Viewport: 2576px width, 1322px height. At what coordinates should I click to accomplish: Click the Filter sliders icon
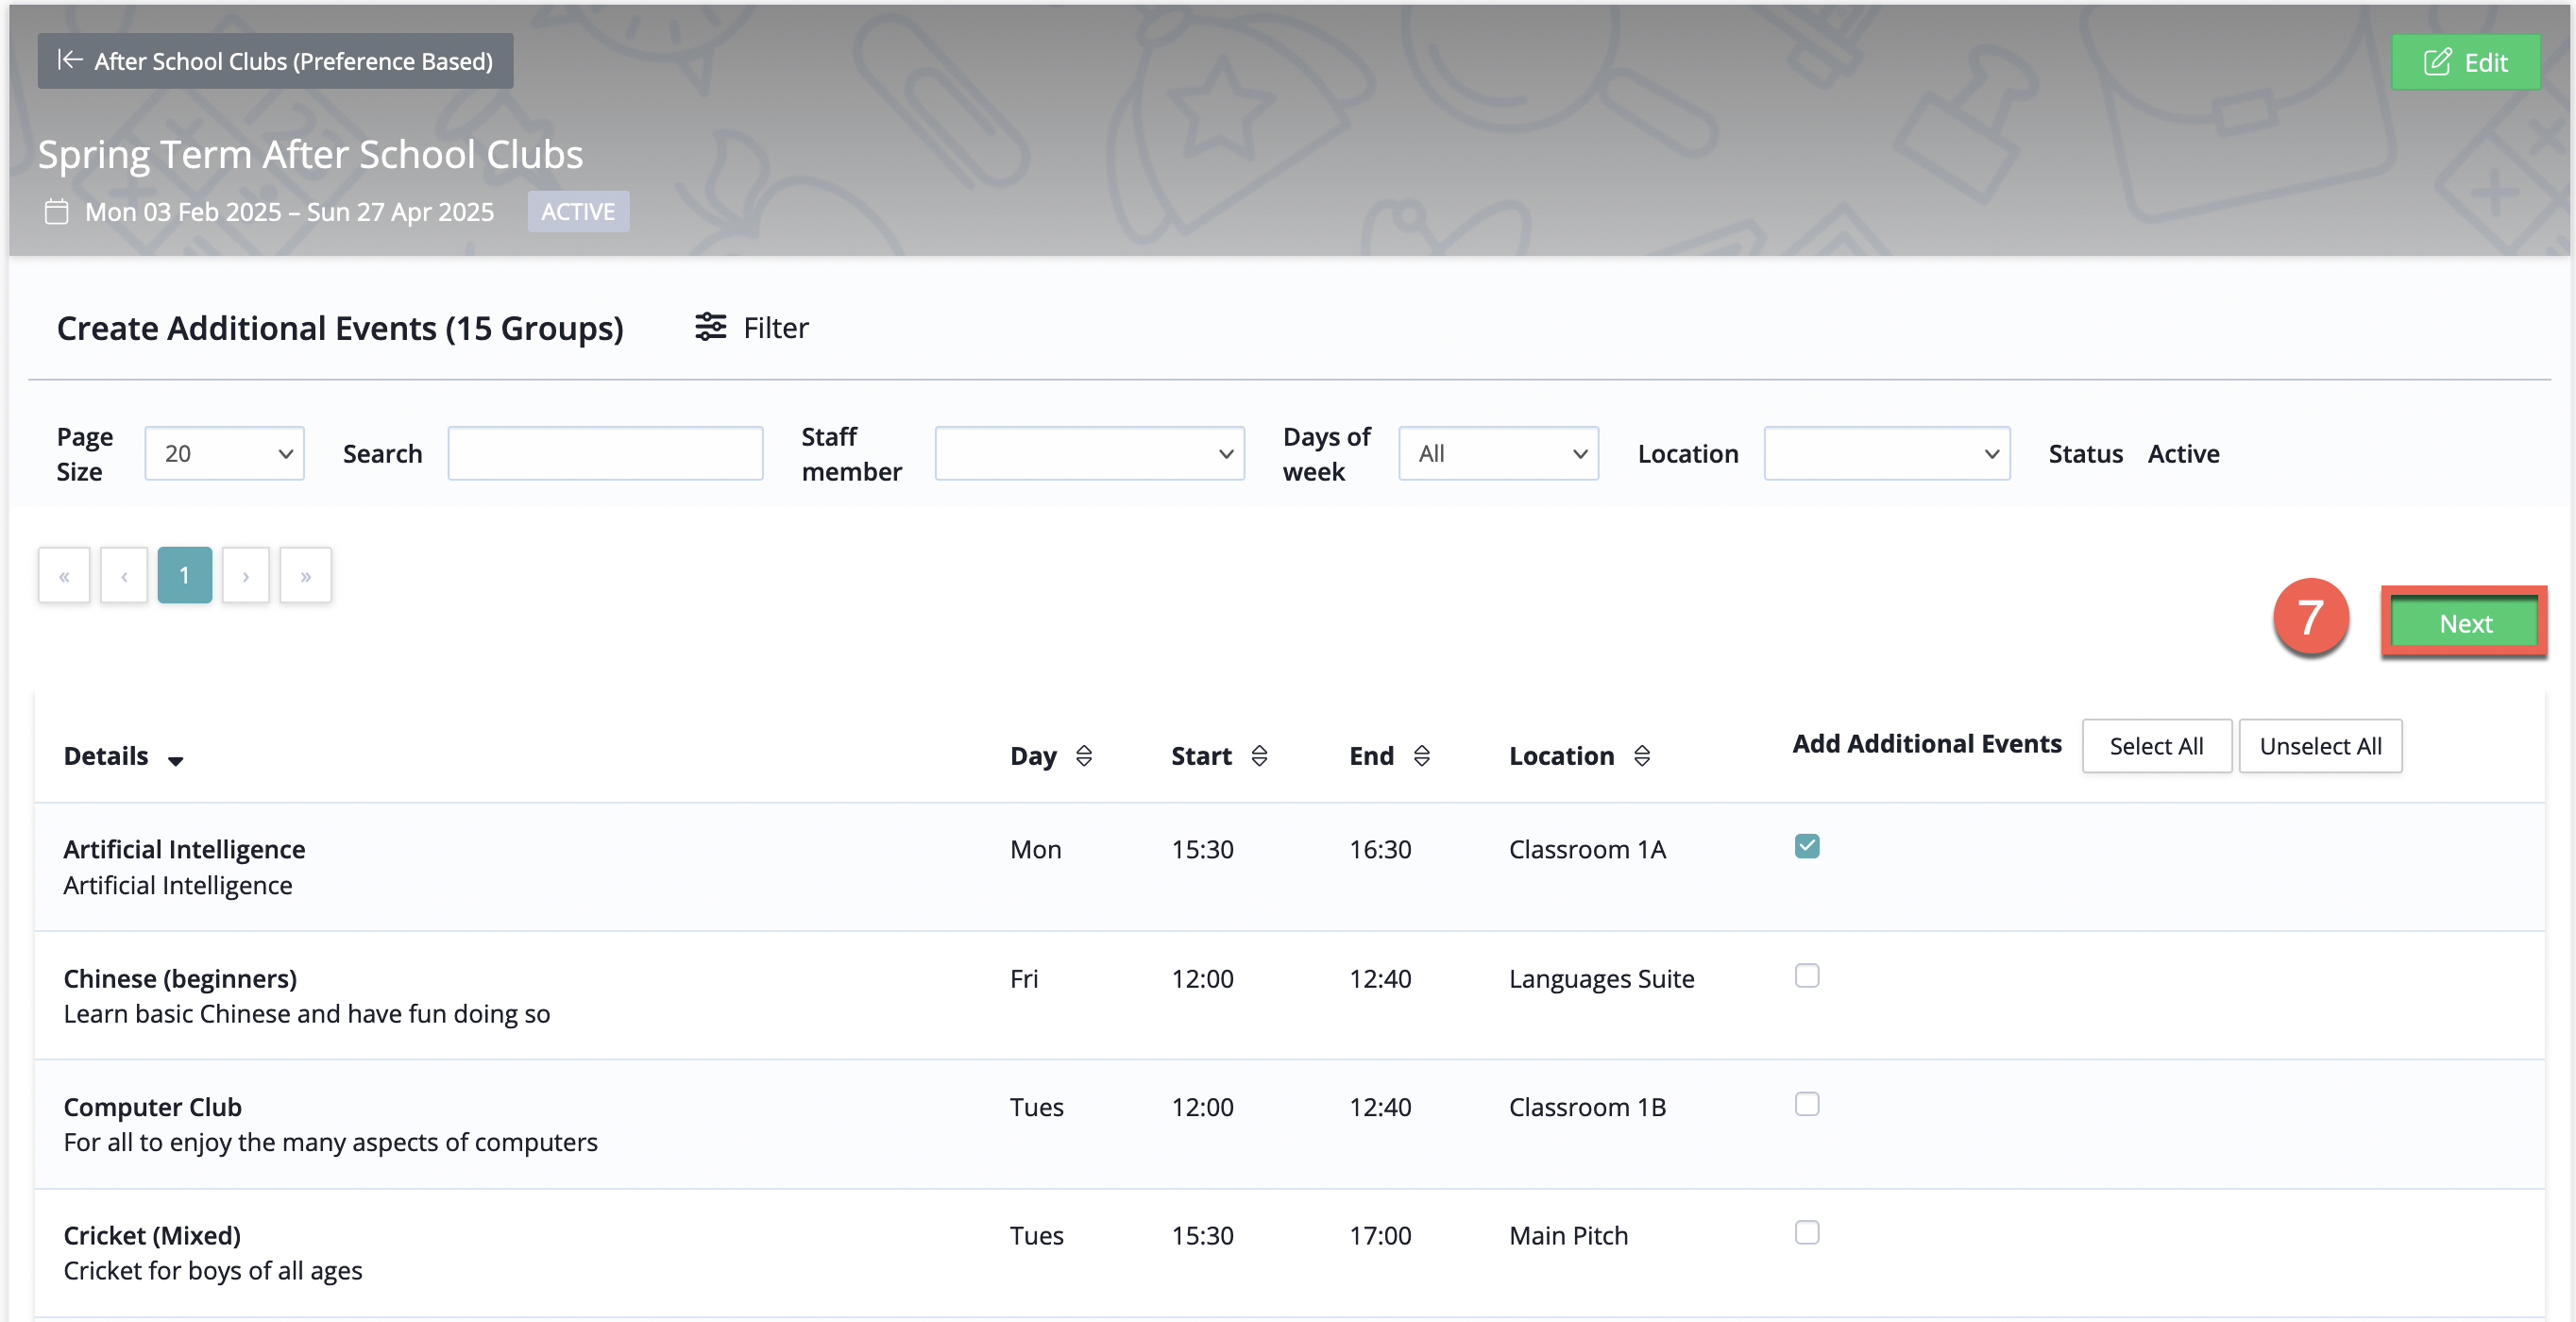click(x=710, y=327)
